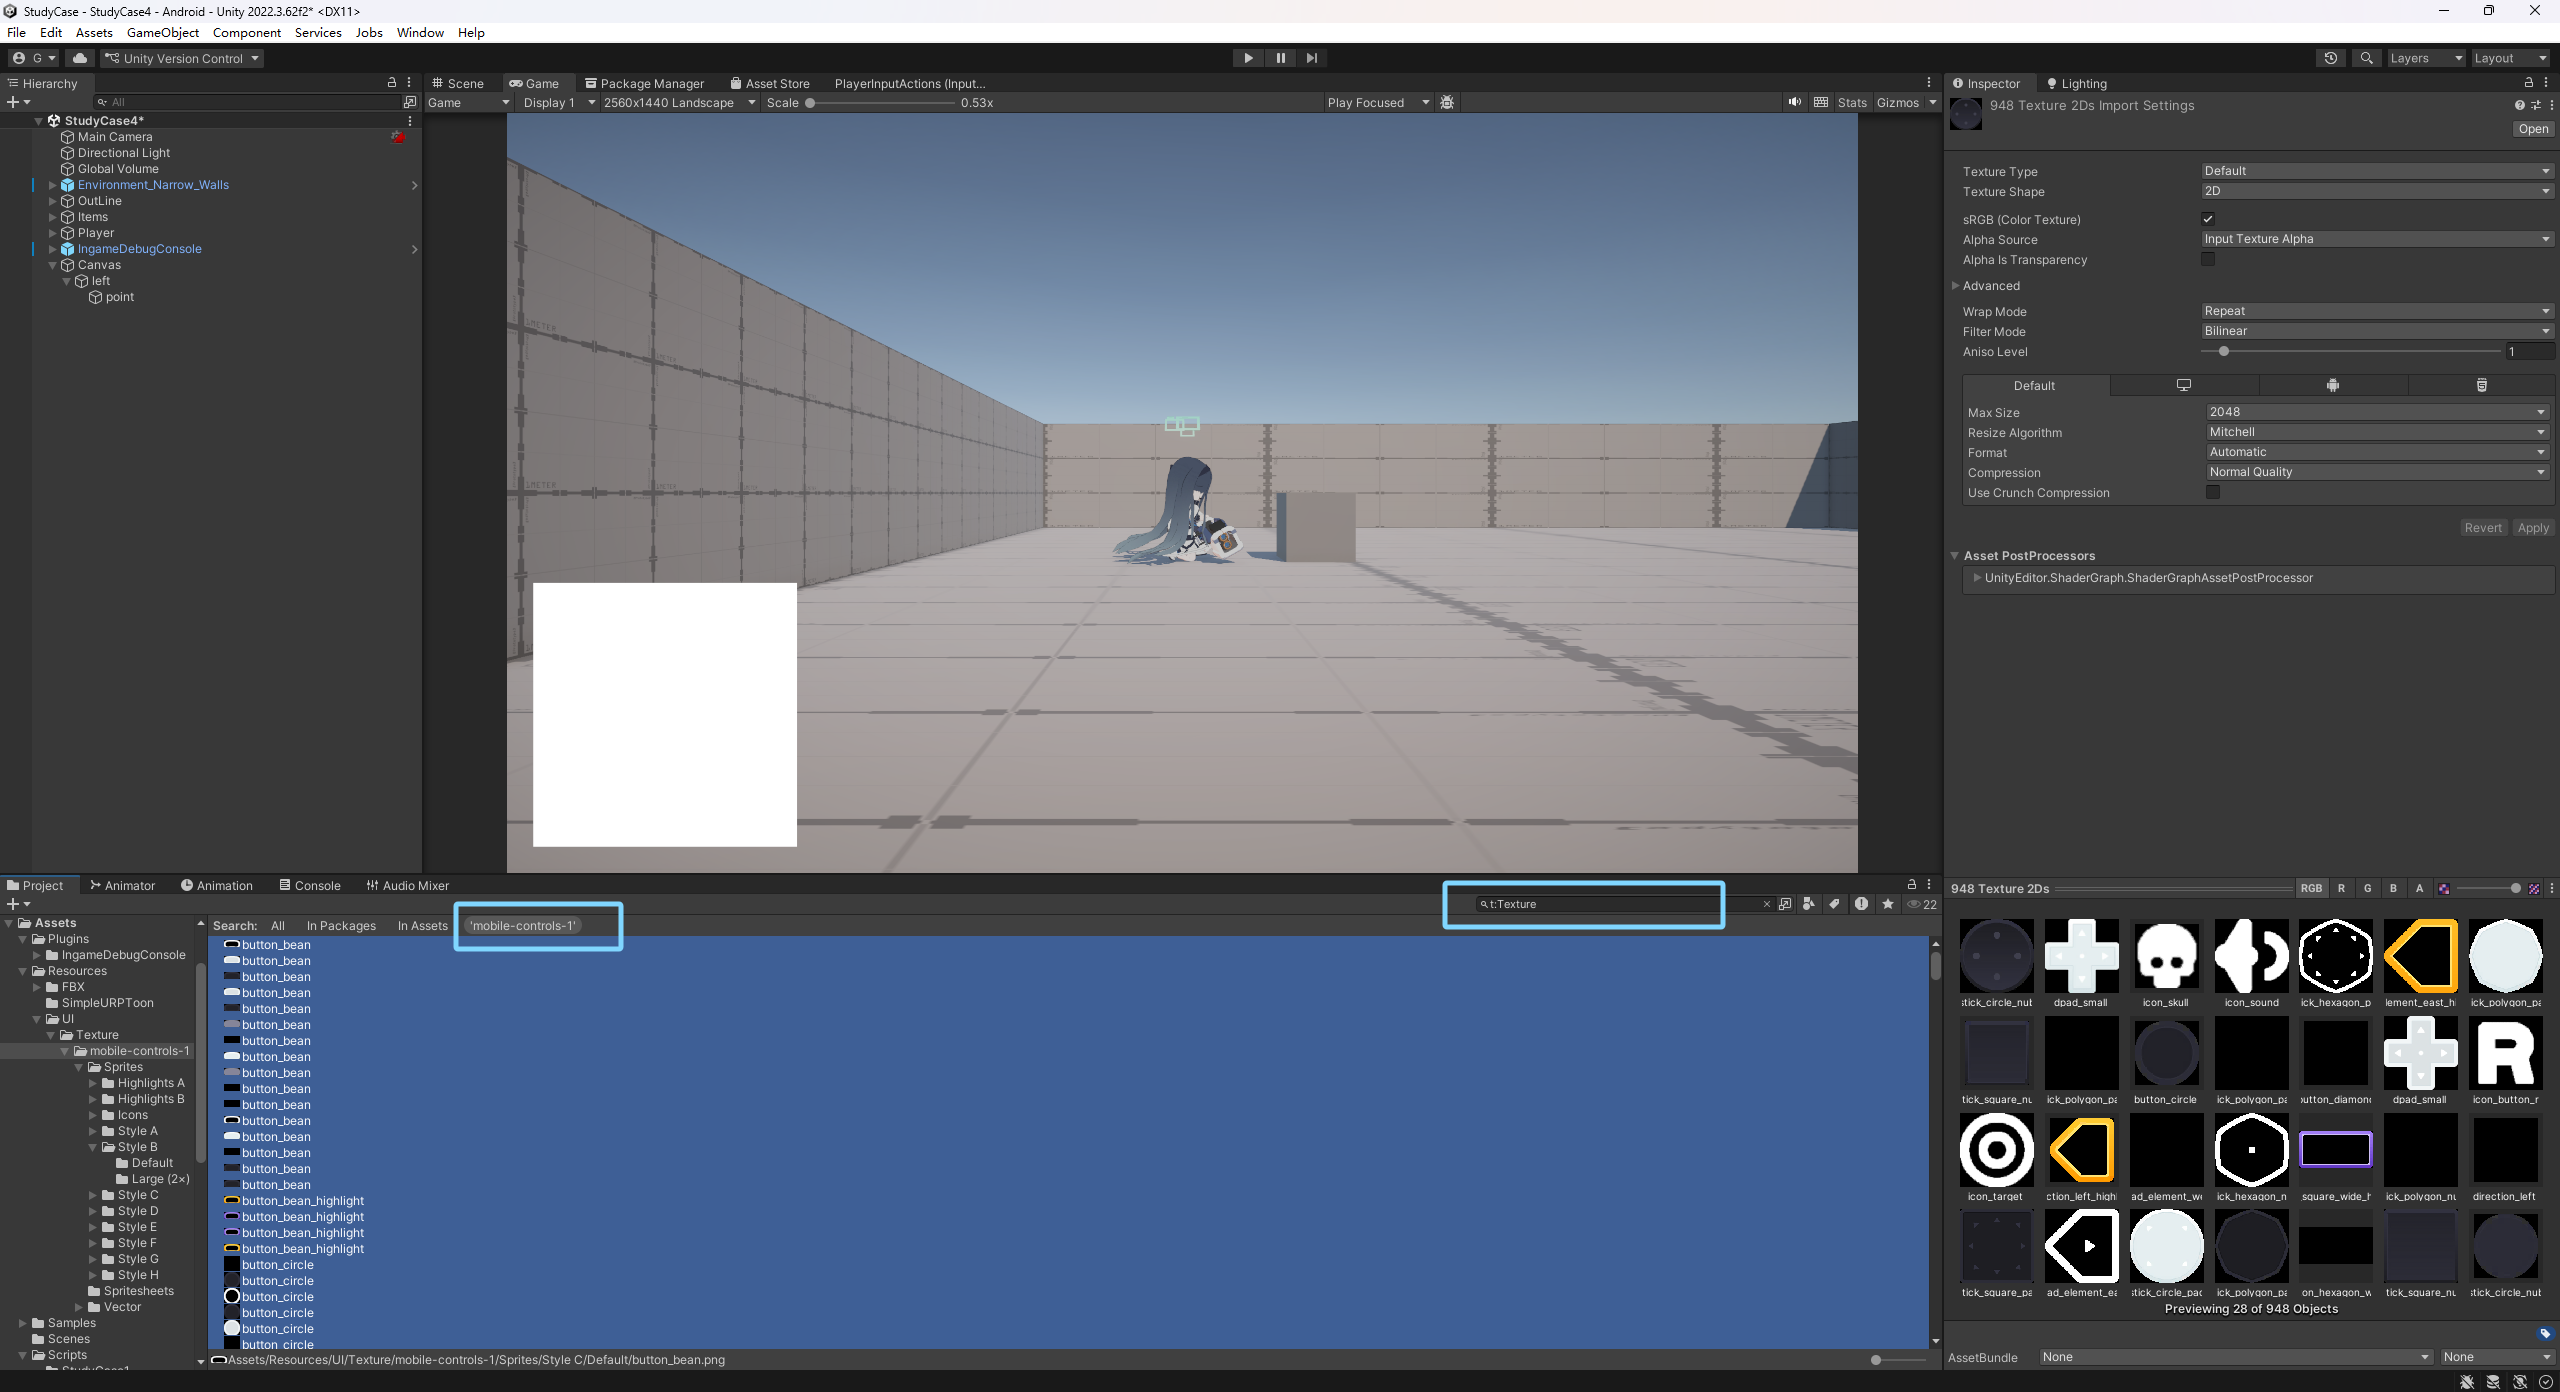The height and width of the screenshot is (1392, 2560).
Task: Click the Pause button in toolbar
Action: [x=1280, y=58]
